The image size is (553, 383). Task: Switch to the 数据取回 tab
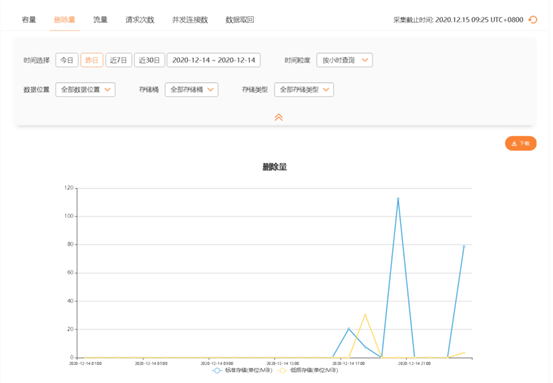pyautogui.click(x=240, y=20)
